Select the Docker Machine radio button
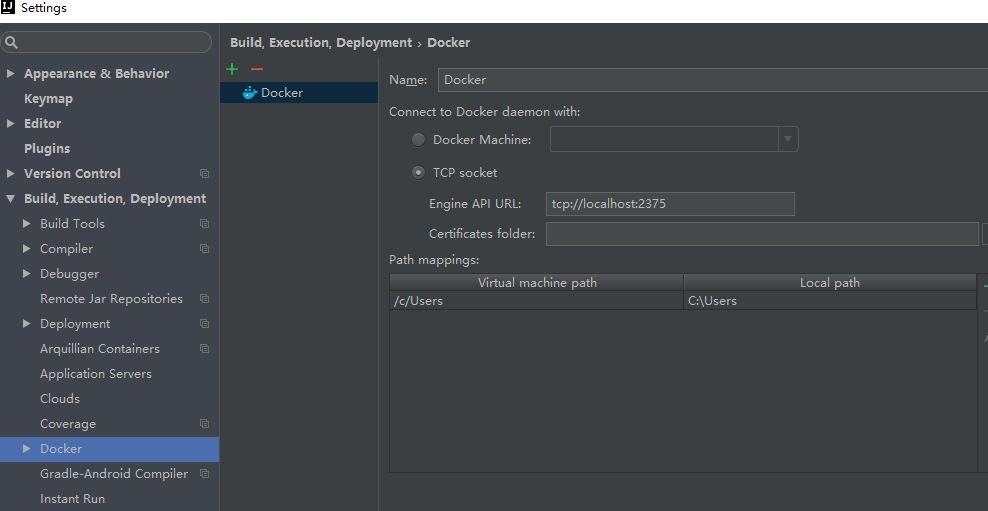988x511 pixels. (x=418, y=140)
